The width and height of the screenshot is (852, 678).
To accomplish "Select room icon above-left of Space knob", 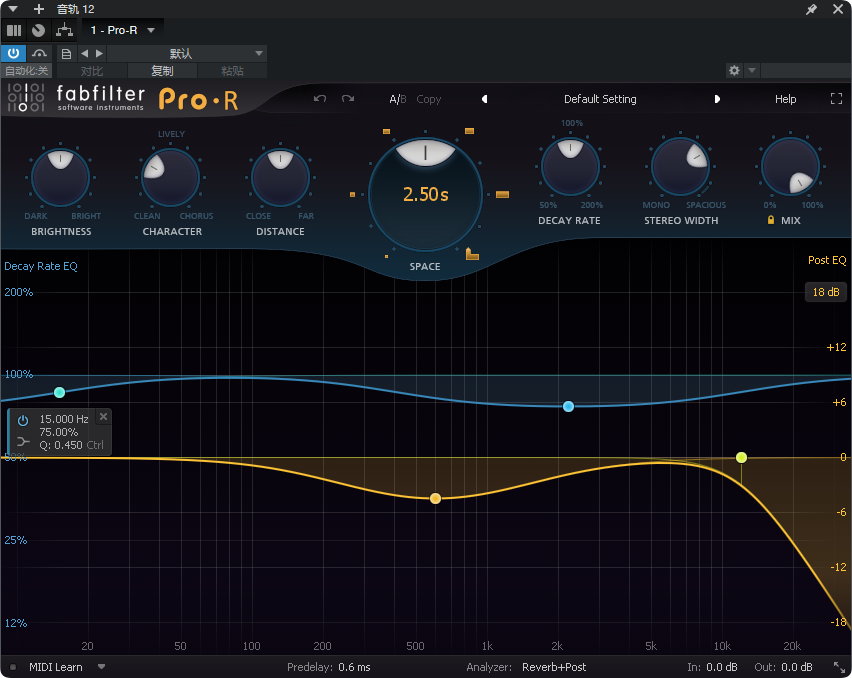I will coord(386,131).
